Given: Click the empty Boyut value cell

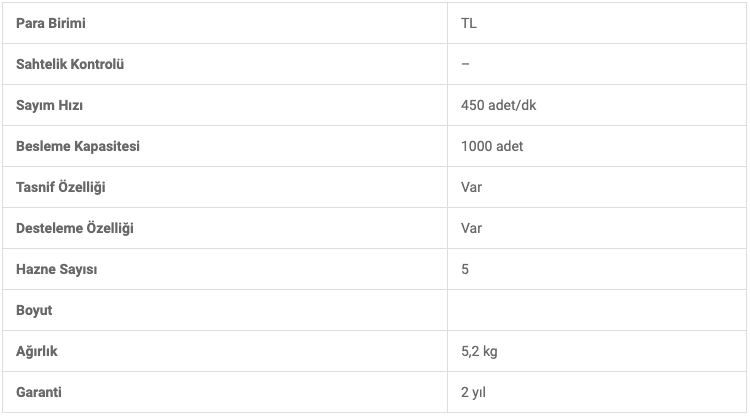Looking at the screenshot, I should point(597,310).
